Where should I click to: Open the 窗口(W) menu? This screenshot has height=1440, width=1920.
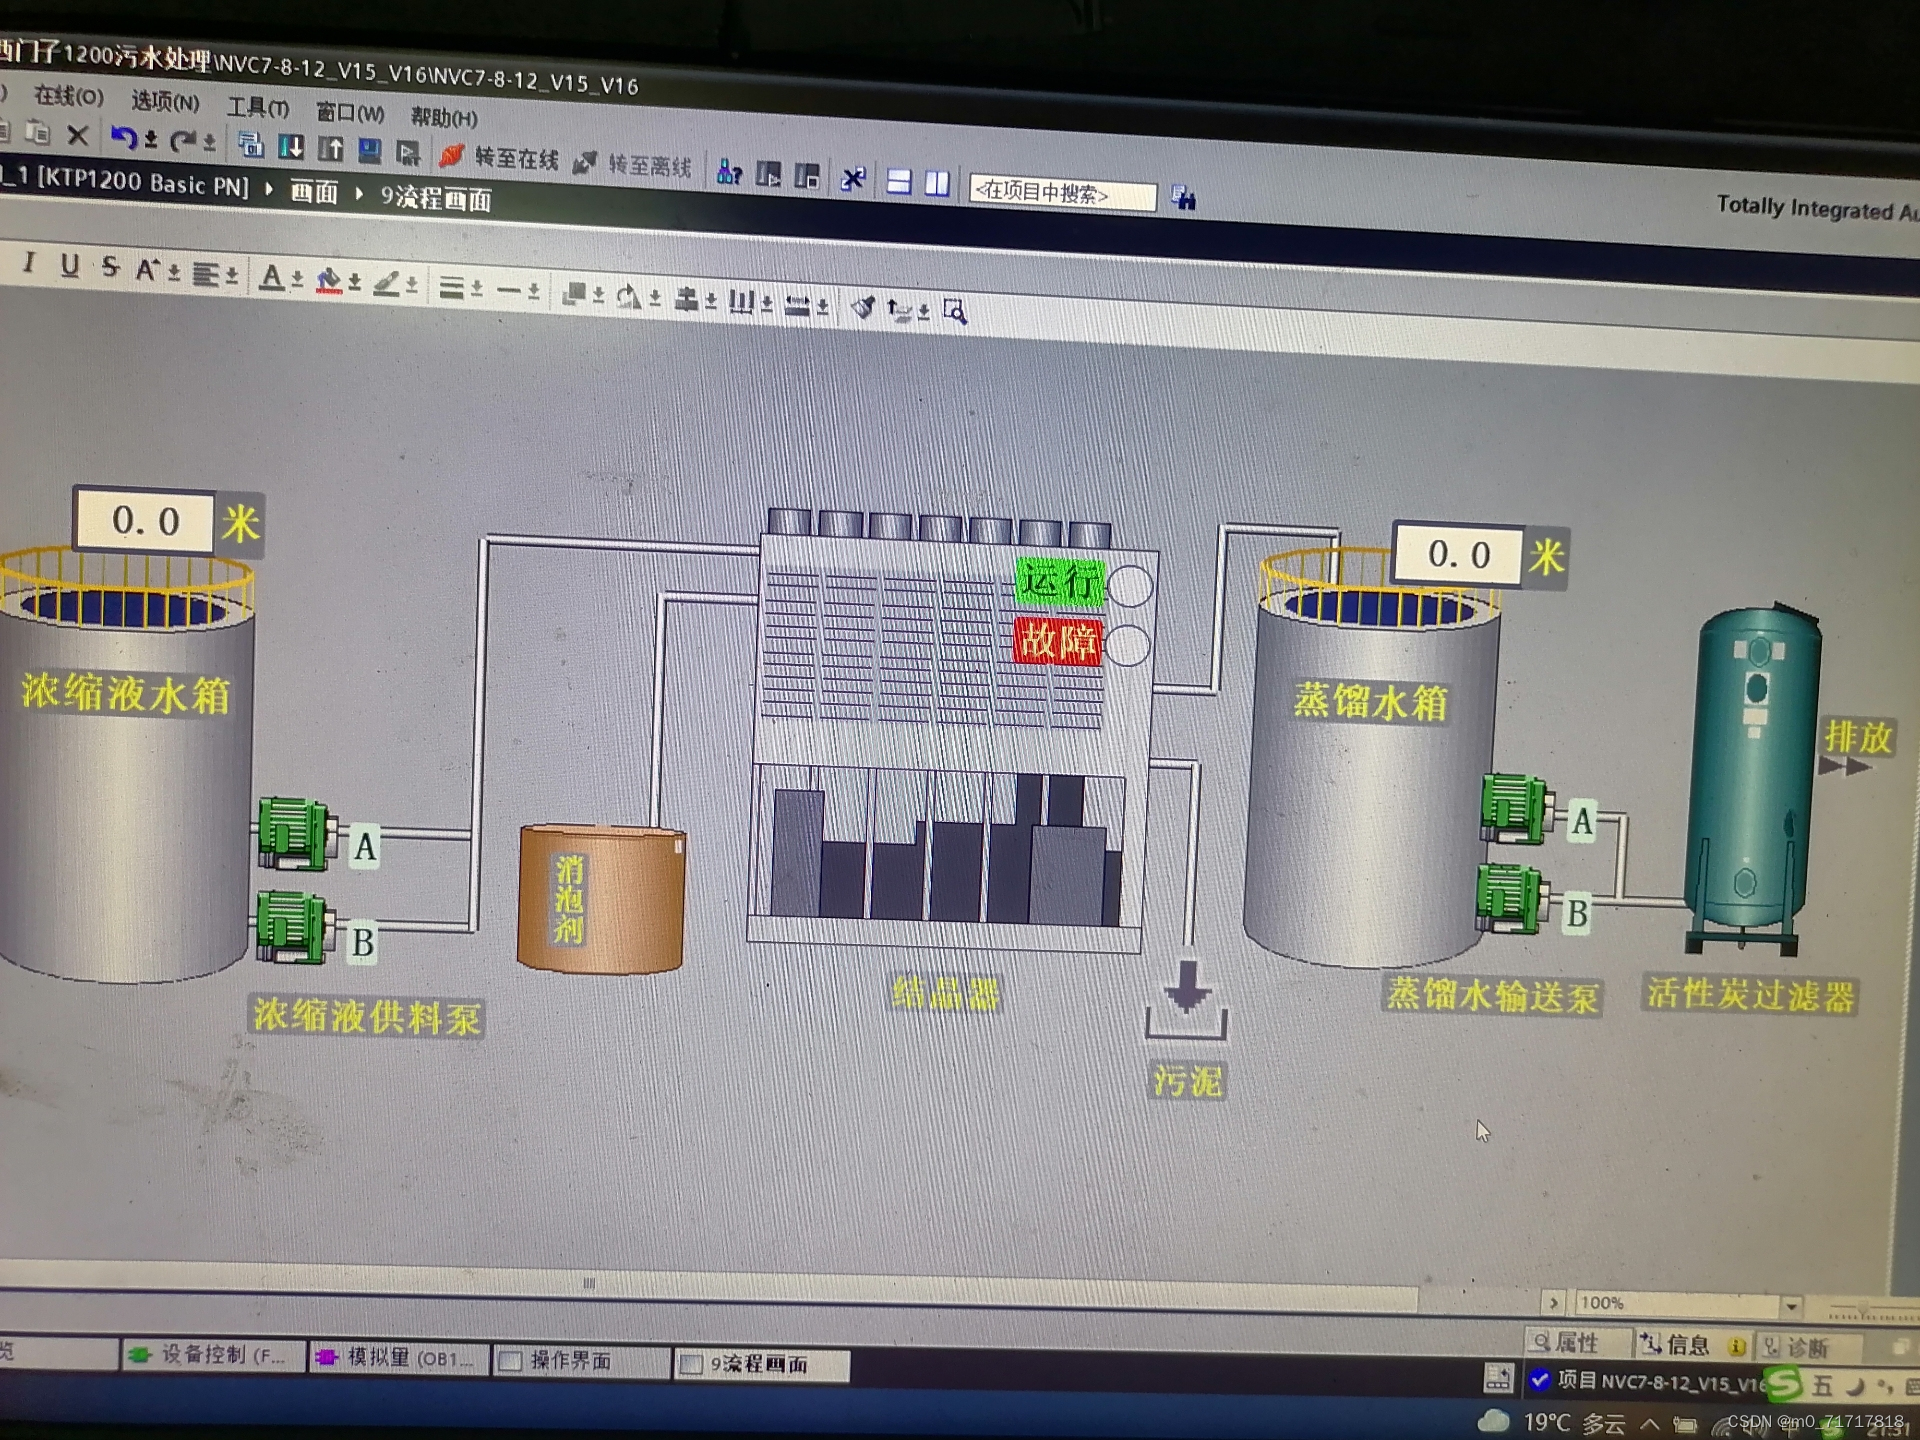point(349,113)
